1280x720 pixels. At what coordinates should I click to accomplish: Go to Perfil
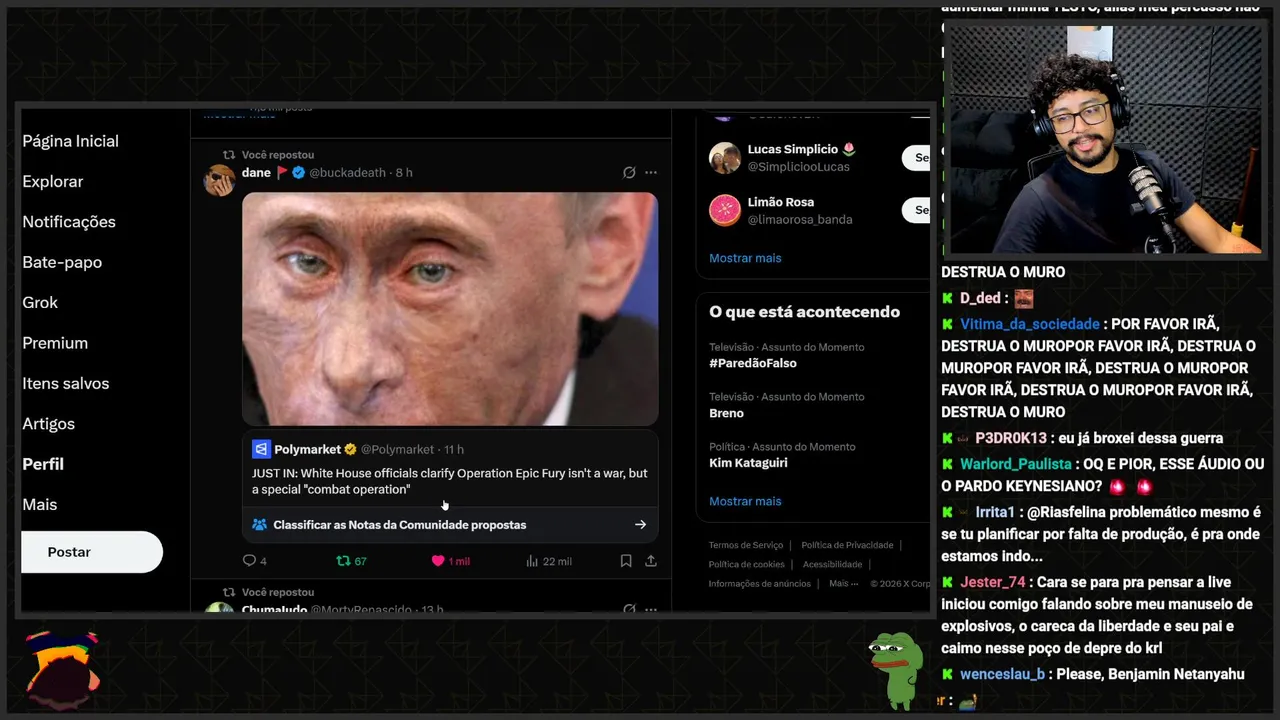[x=43, y=464]
